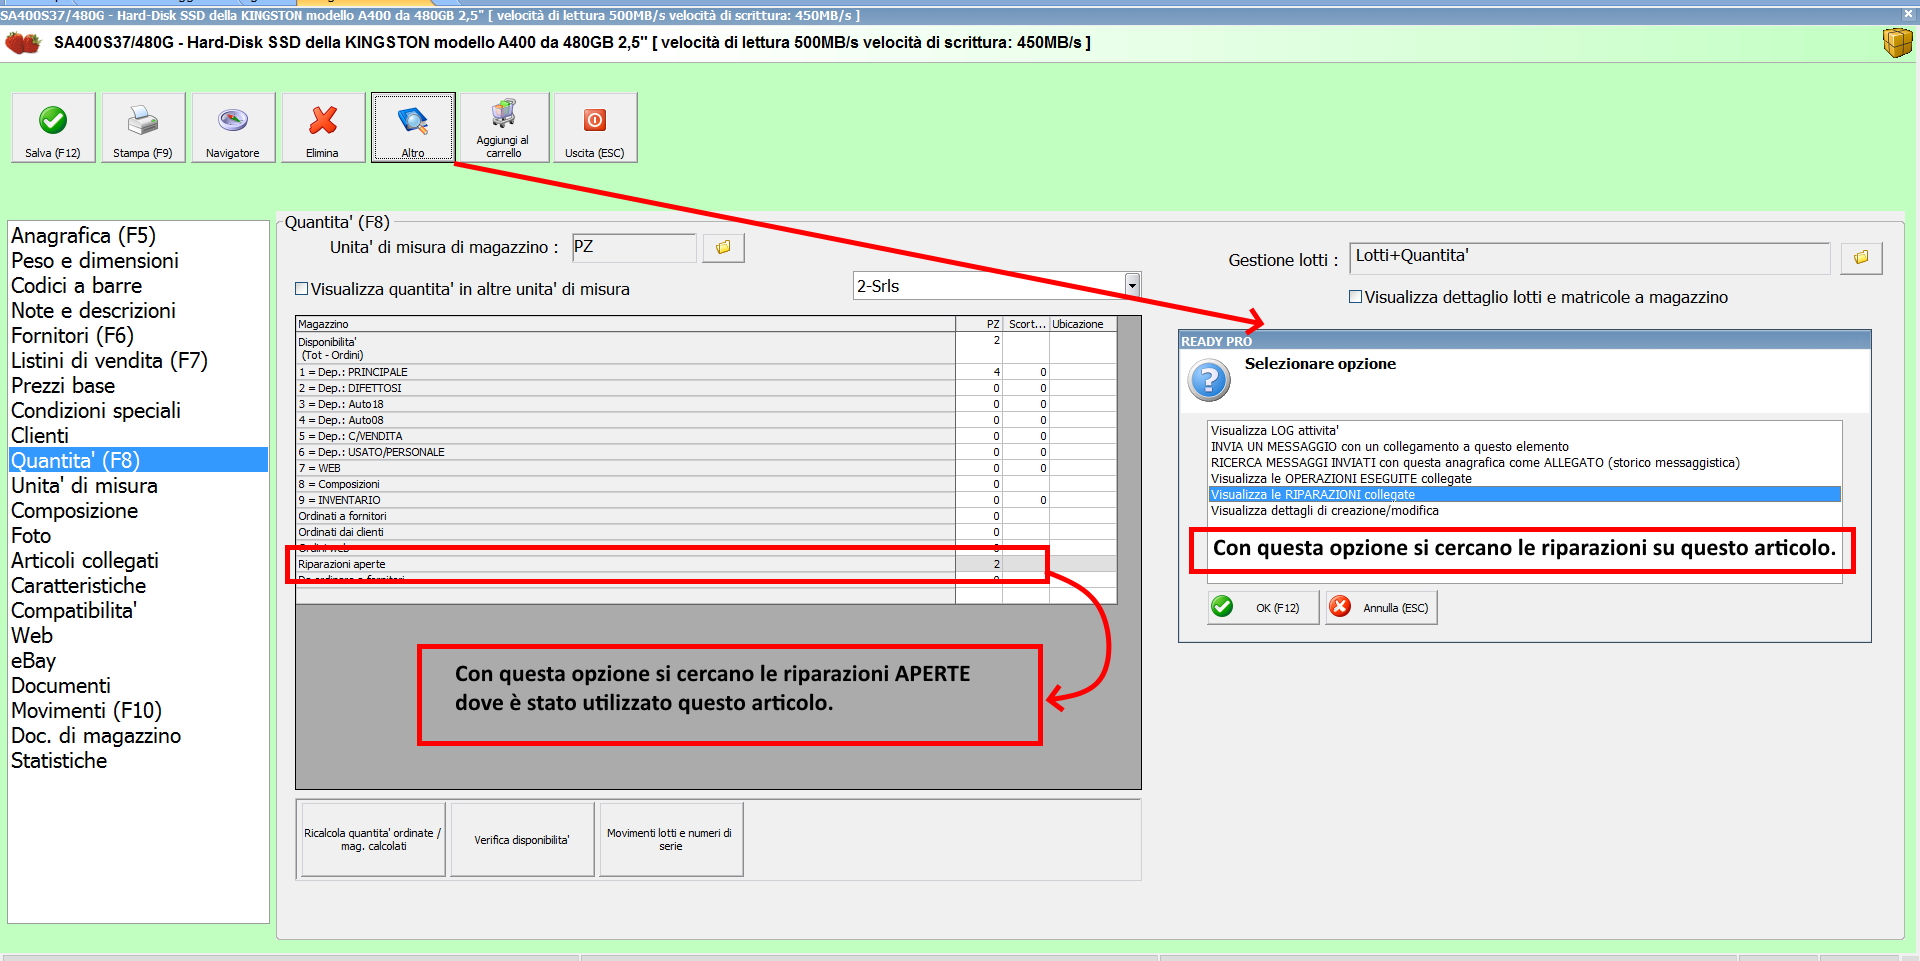Exit with the Uscita (ESC) button
Screen dimensions: 1920x961
(x=595, y=127)
